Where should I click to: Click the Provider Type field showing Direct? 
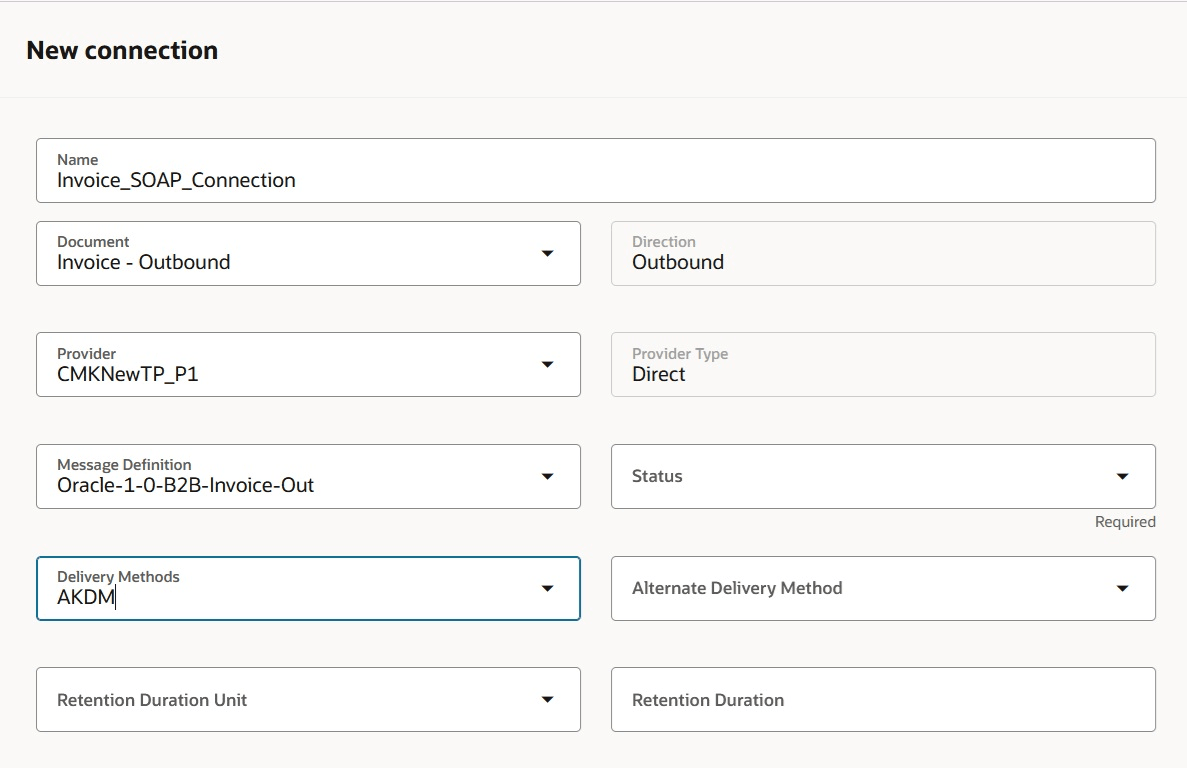click(880, 374)
